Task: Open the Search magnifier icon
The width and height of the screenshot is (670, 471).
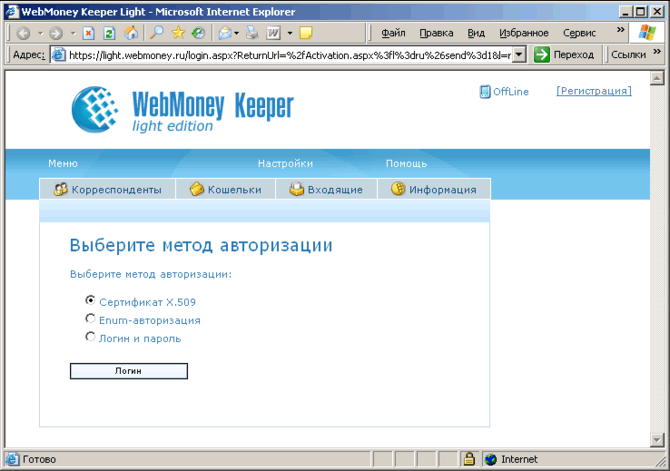Action: 157,32
